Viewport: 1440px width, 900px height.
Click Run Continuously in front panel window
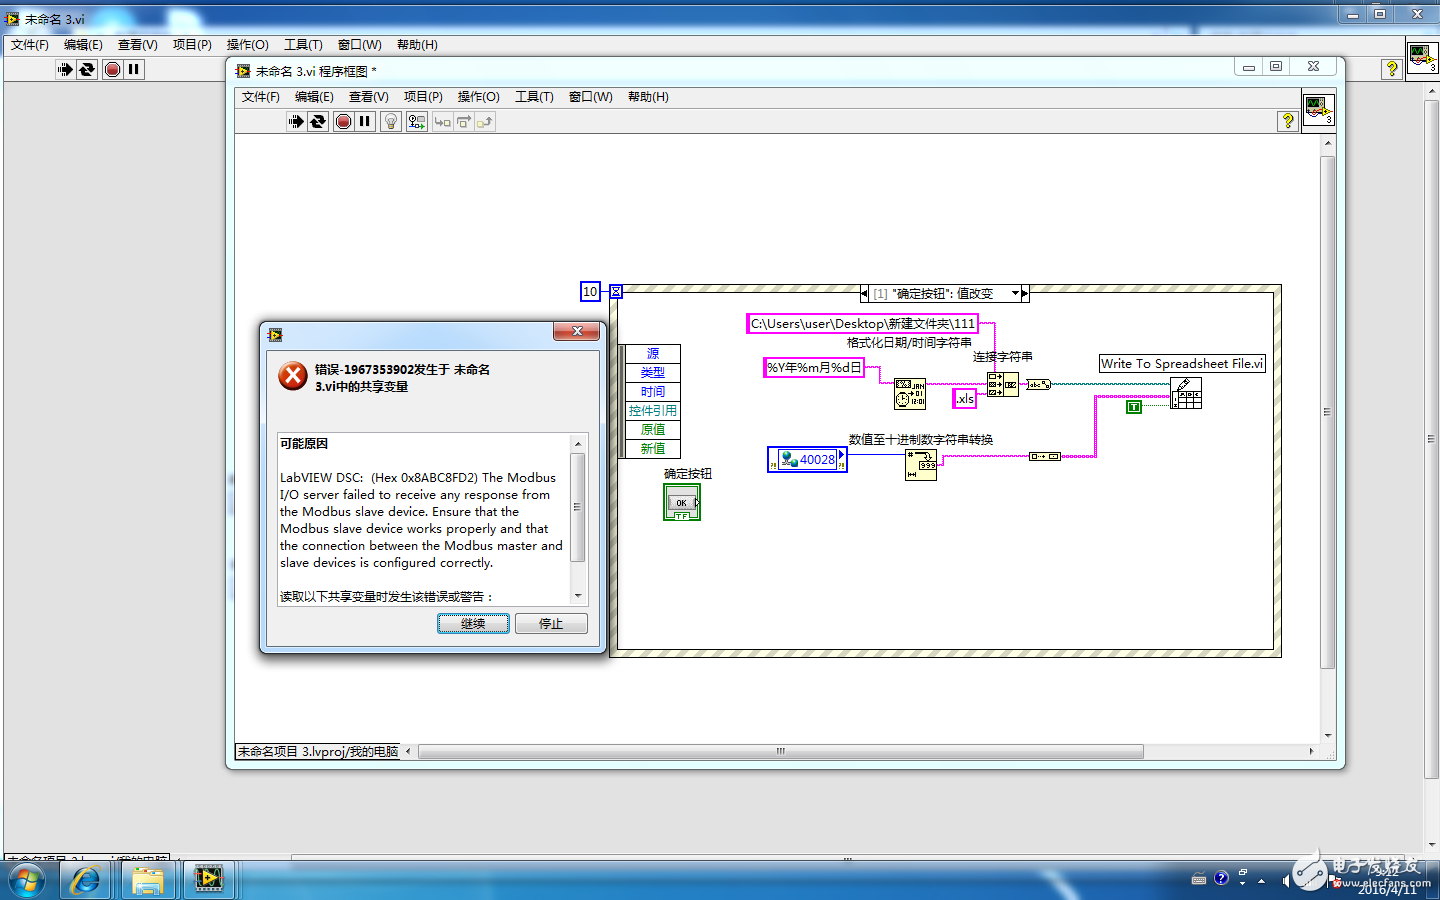[x=87, y=69]
